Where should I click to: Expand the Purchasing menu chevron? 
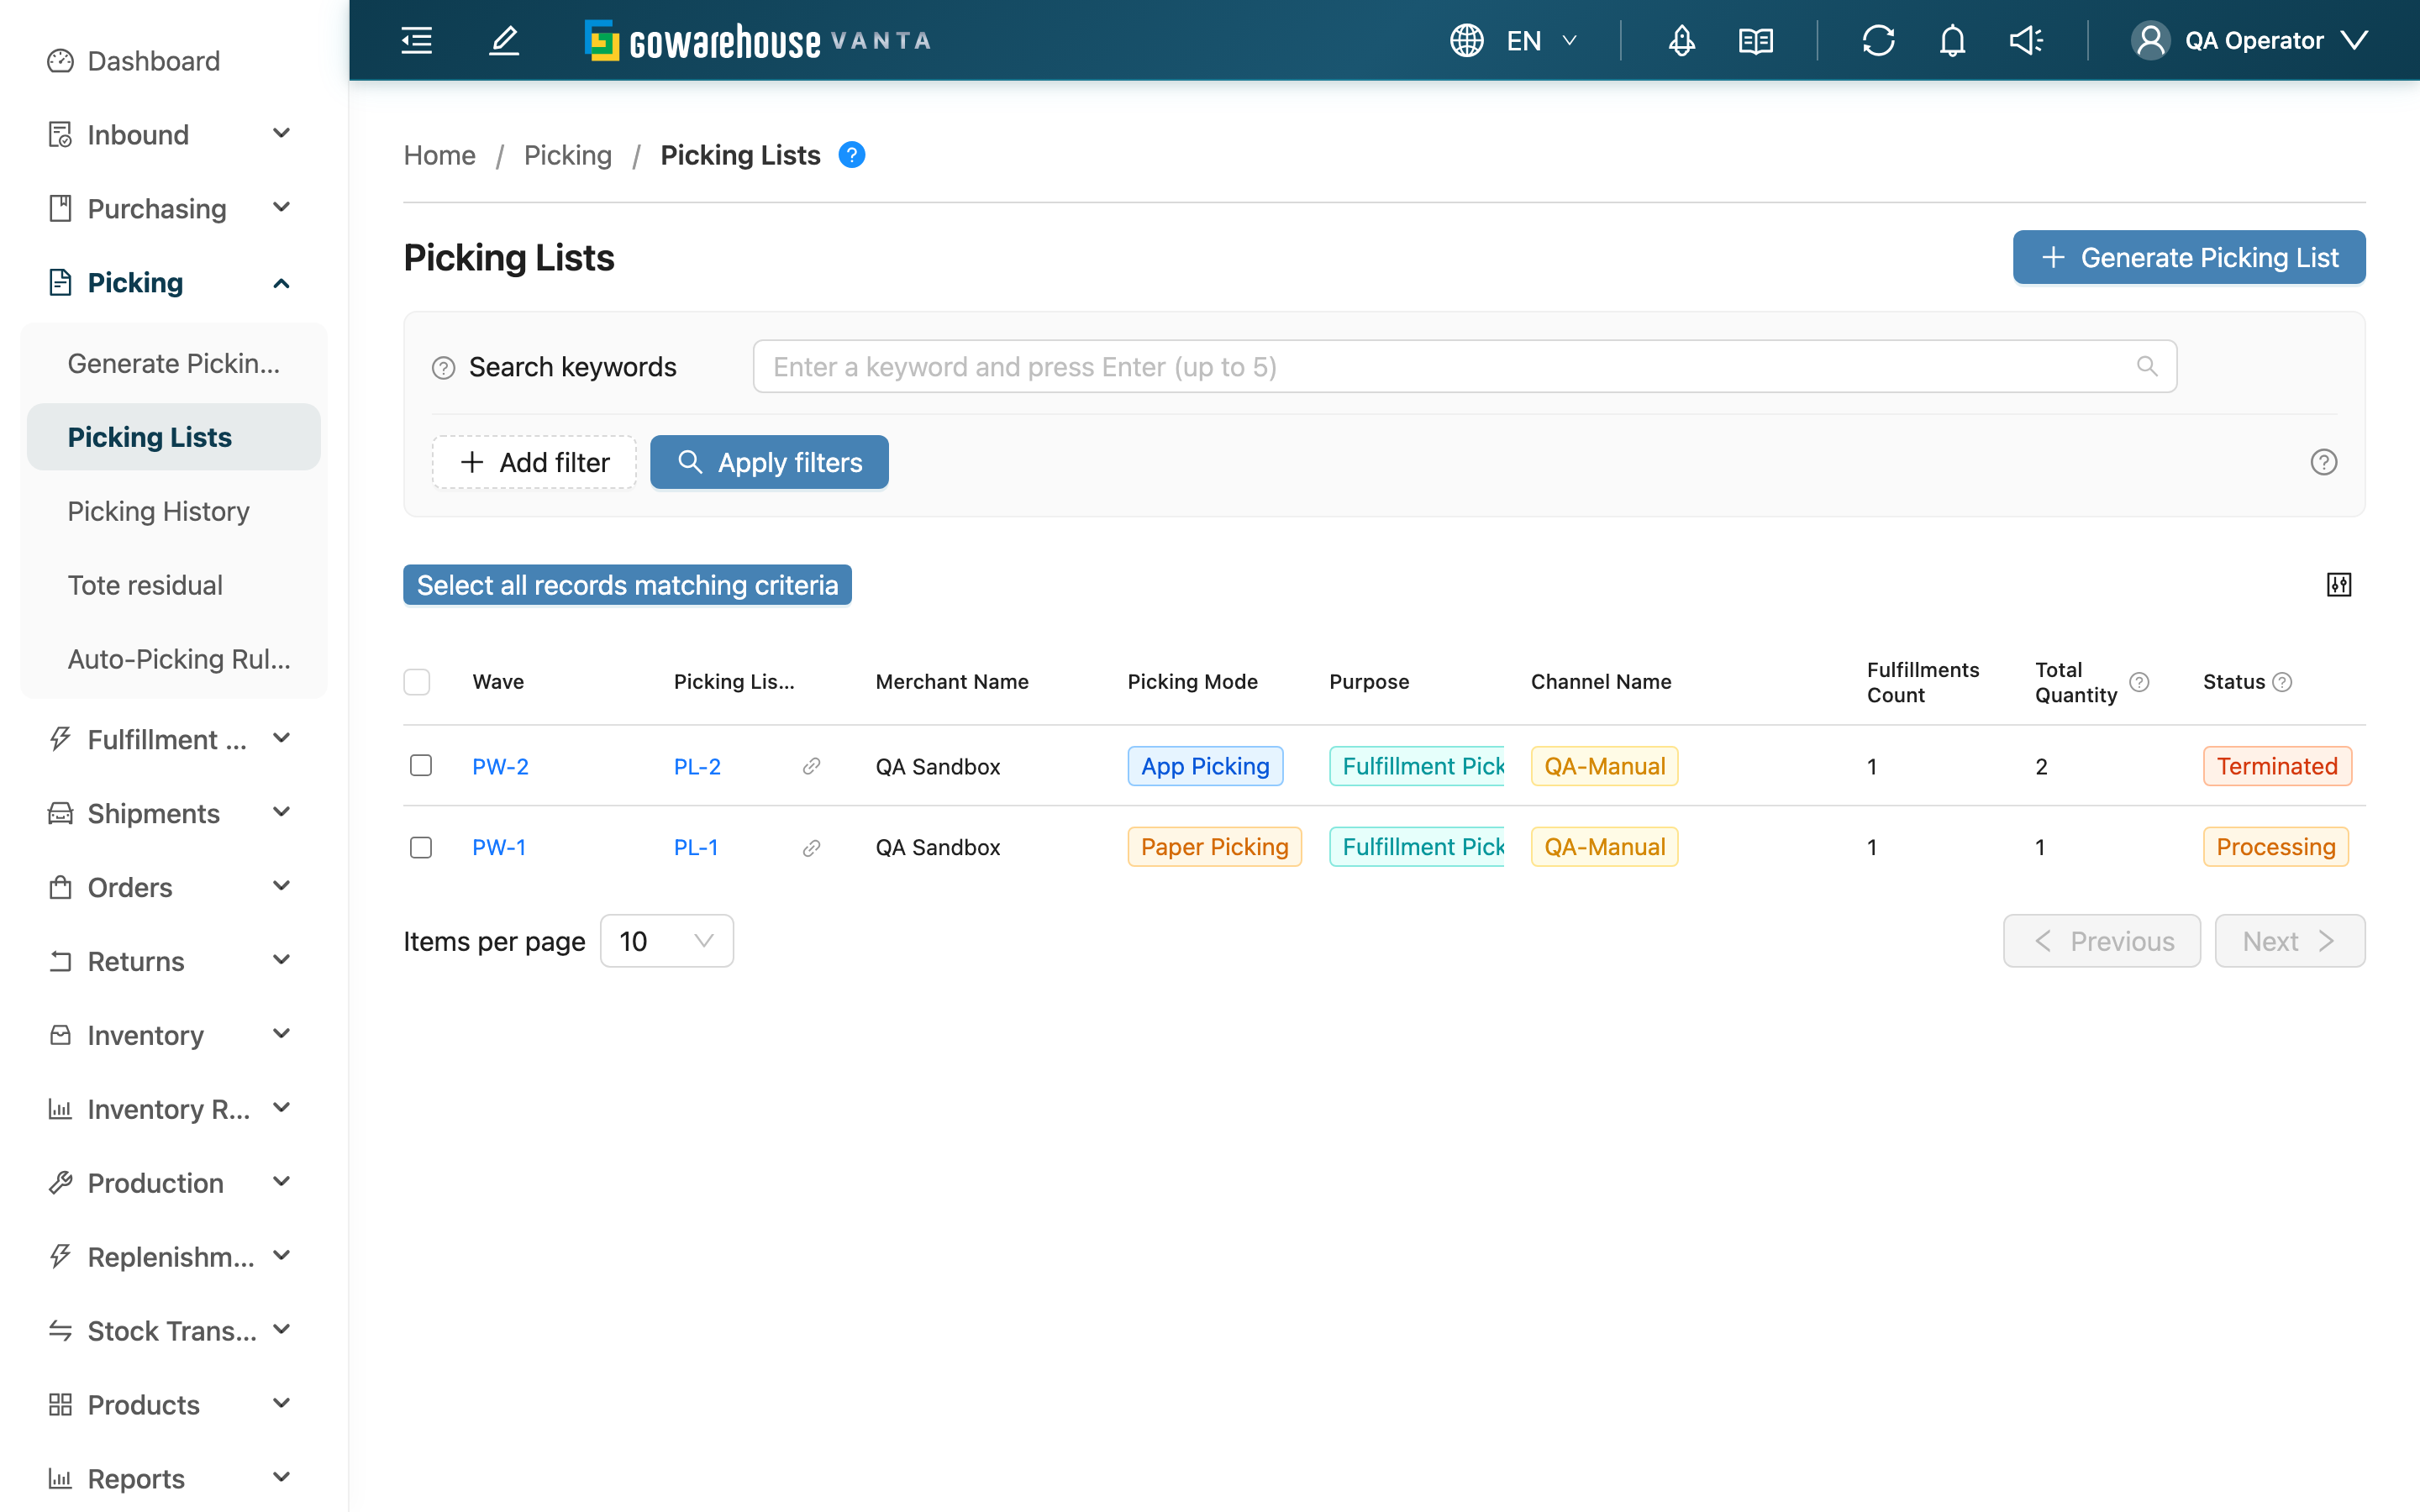[282, 207]
